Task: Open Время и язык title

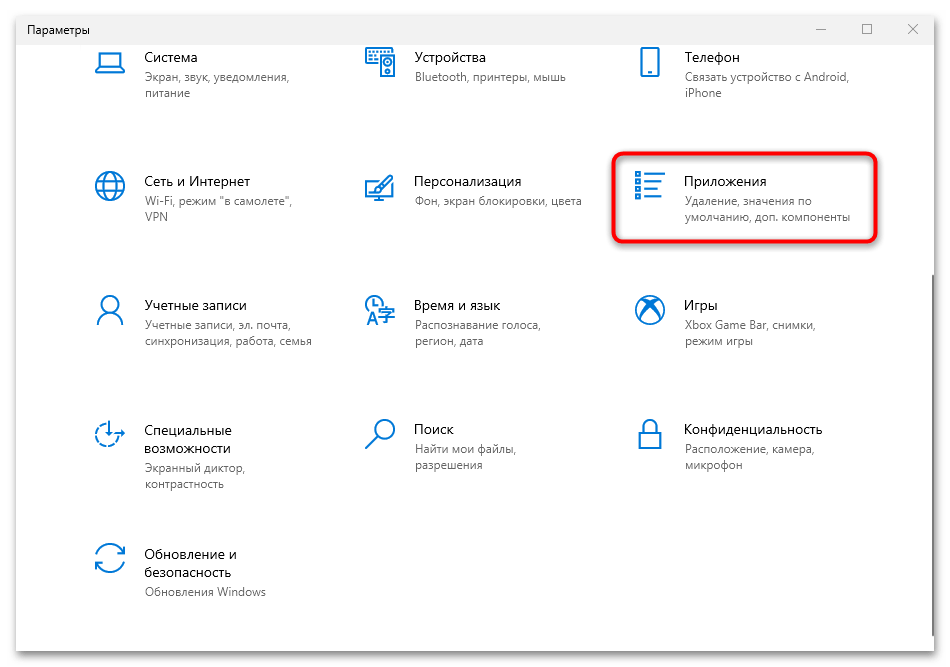Action: coord(457,305)
